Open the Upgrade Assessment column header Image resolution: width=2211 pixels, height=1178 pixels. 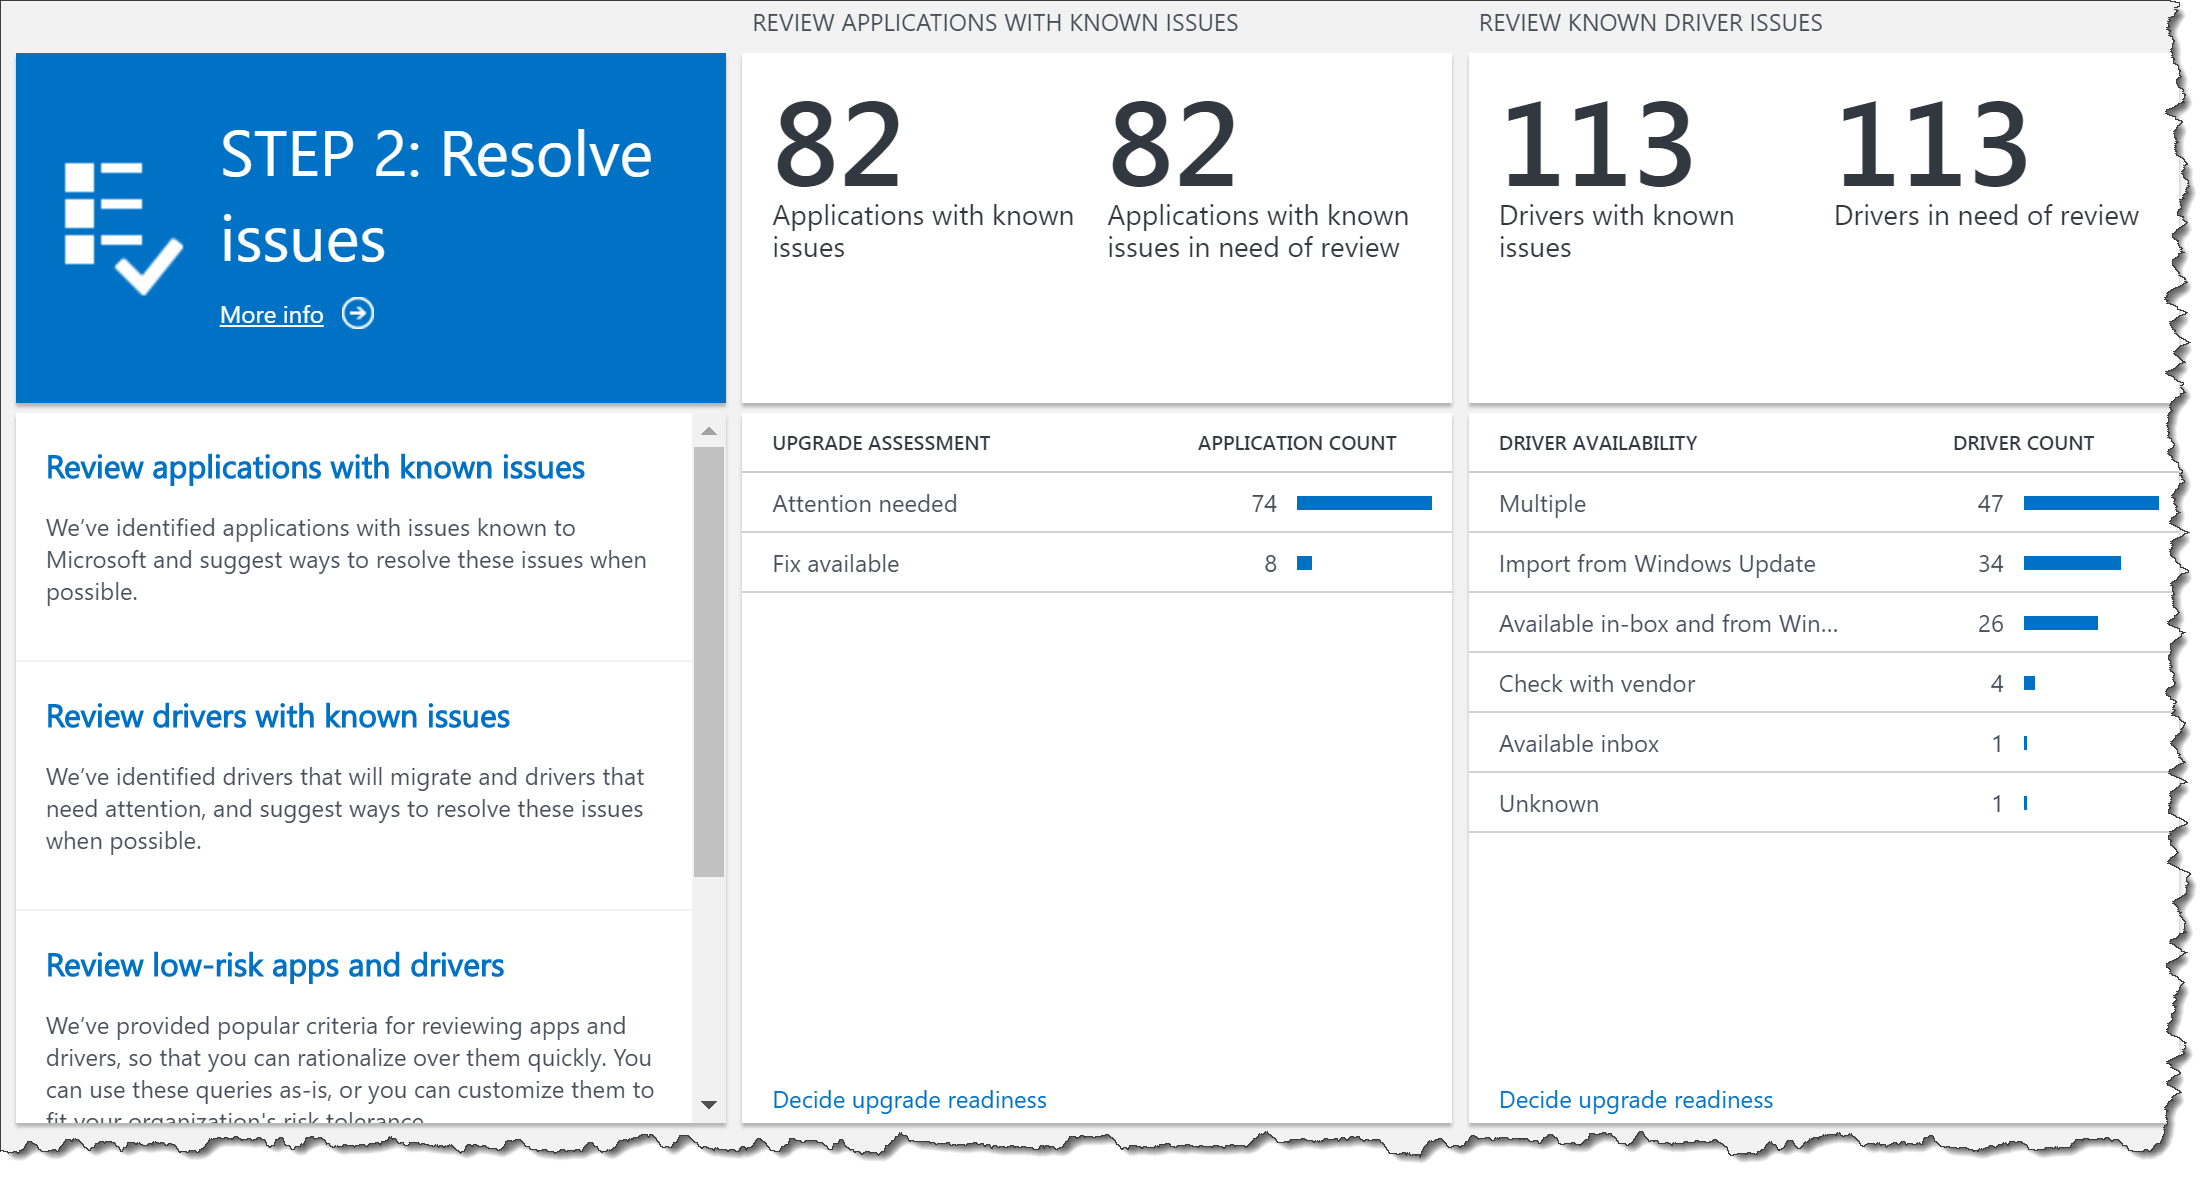[881, 442]
